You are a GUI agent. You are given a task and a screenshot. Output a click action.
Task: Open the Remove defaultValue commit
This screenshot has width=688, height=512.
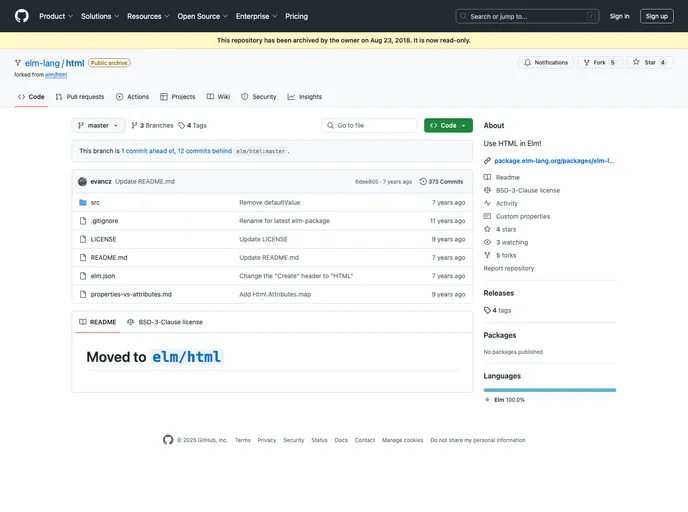(x=270, y=203)
